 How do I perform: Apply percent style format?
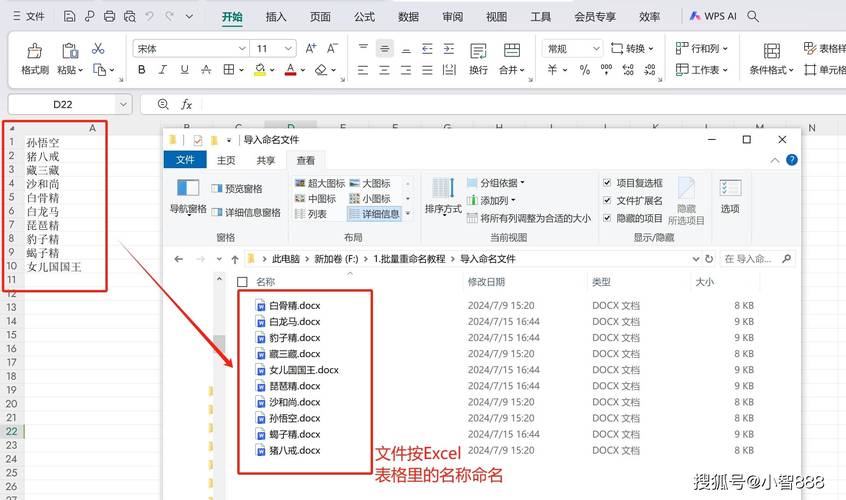tap(584, 70)
